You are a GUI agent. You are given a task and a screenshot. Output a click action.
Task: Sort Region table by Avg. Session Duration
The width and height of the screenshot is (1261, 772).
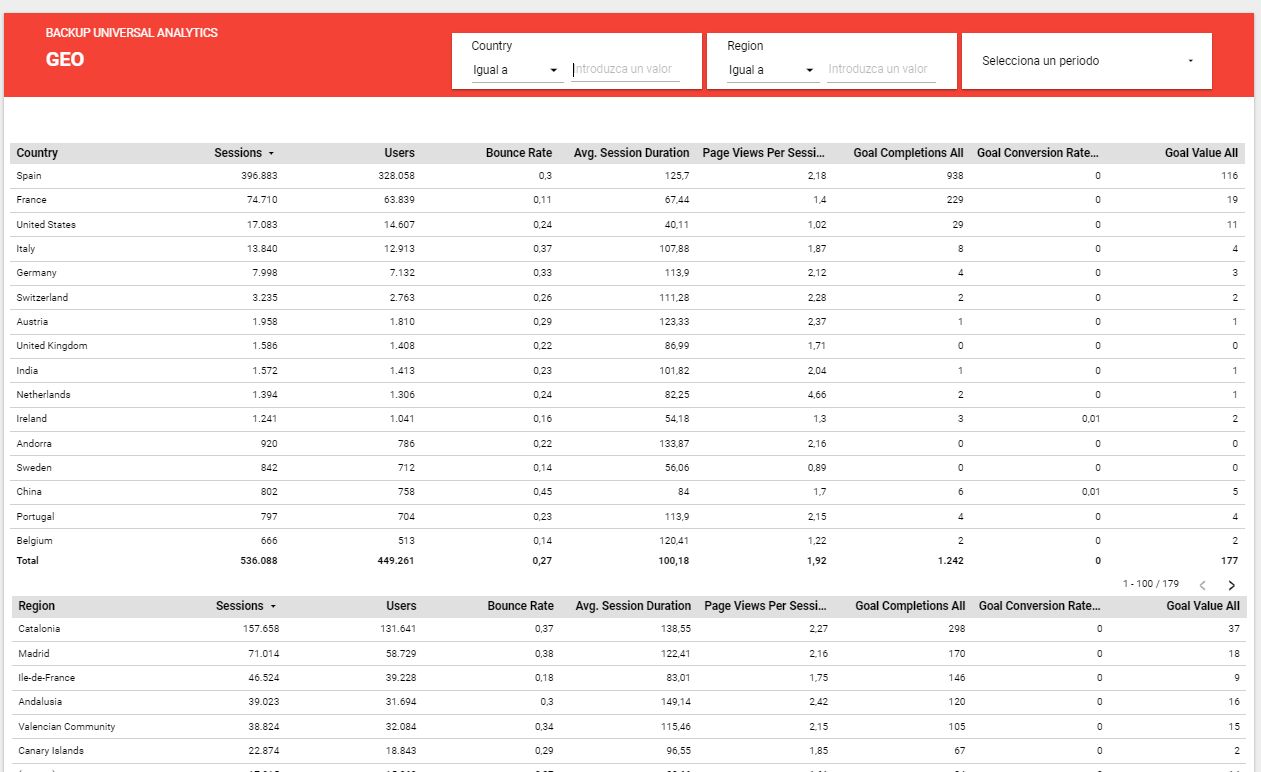(x=633, y=606)
